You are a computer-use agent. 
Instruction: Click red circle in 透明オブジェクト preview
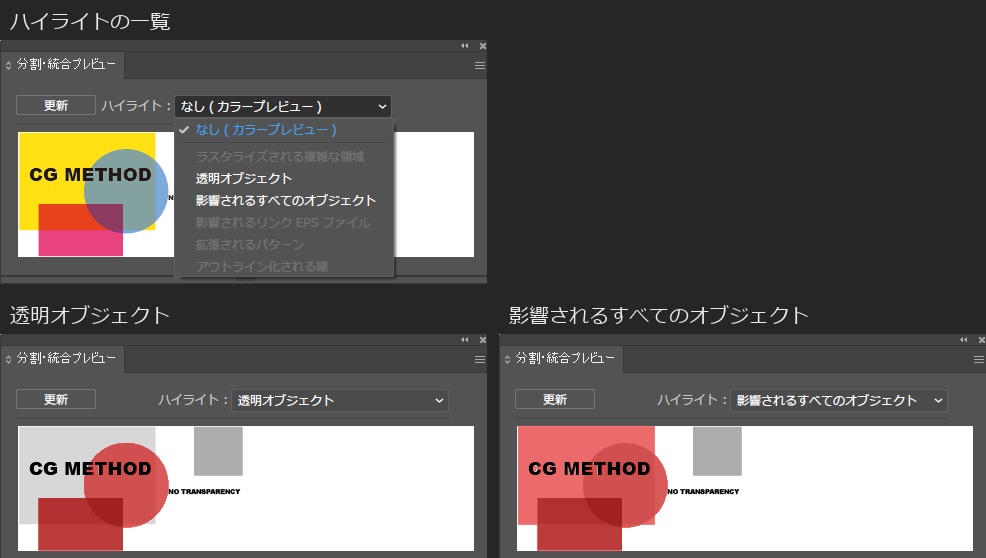pos(126,485)
